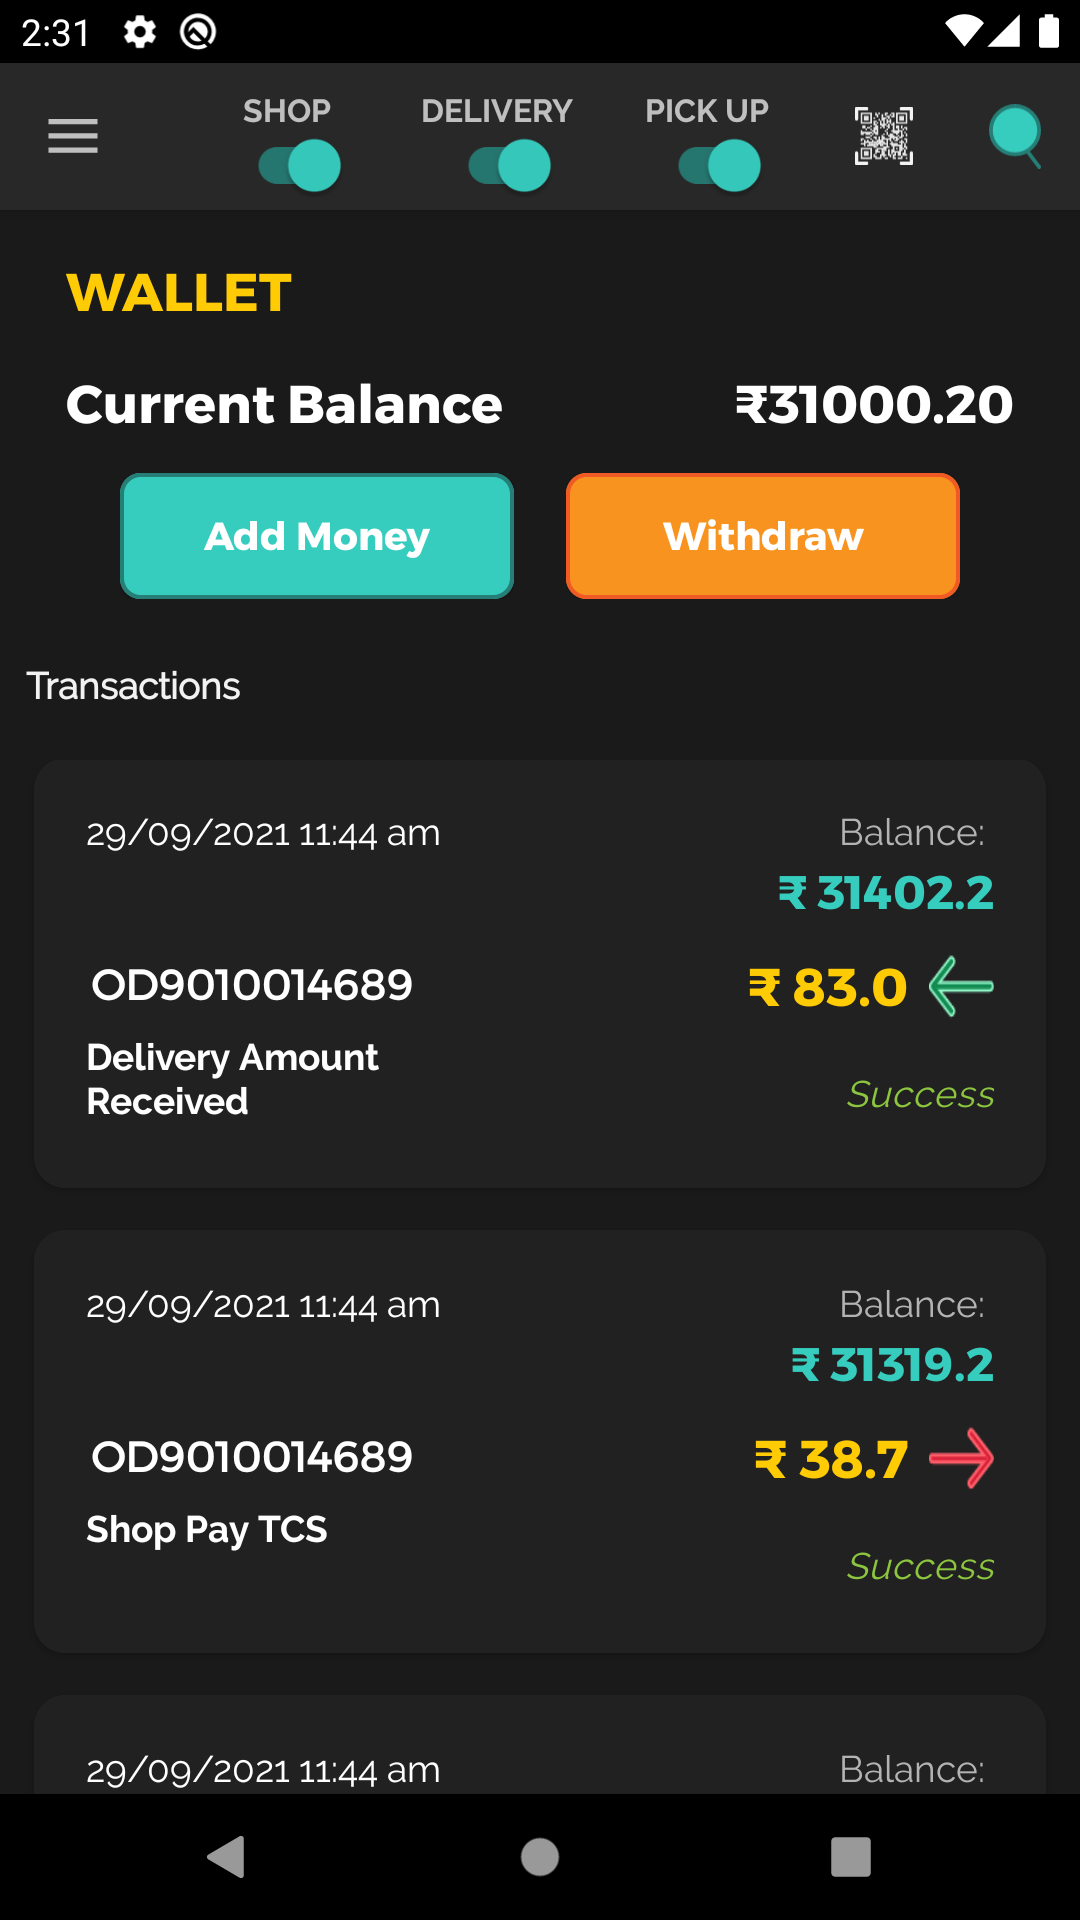This screenshot has height=1920, width=1080.
Task: Open the hamburger navigation menu
Action: click(x=73, y=136)
